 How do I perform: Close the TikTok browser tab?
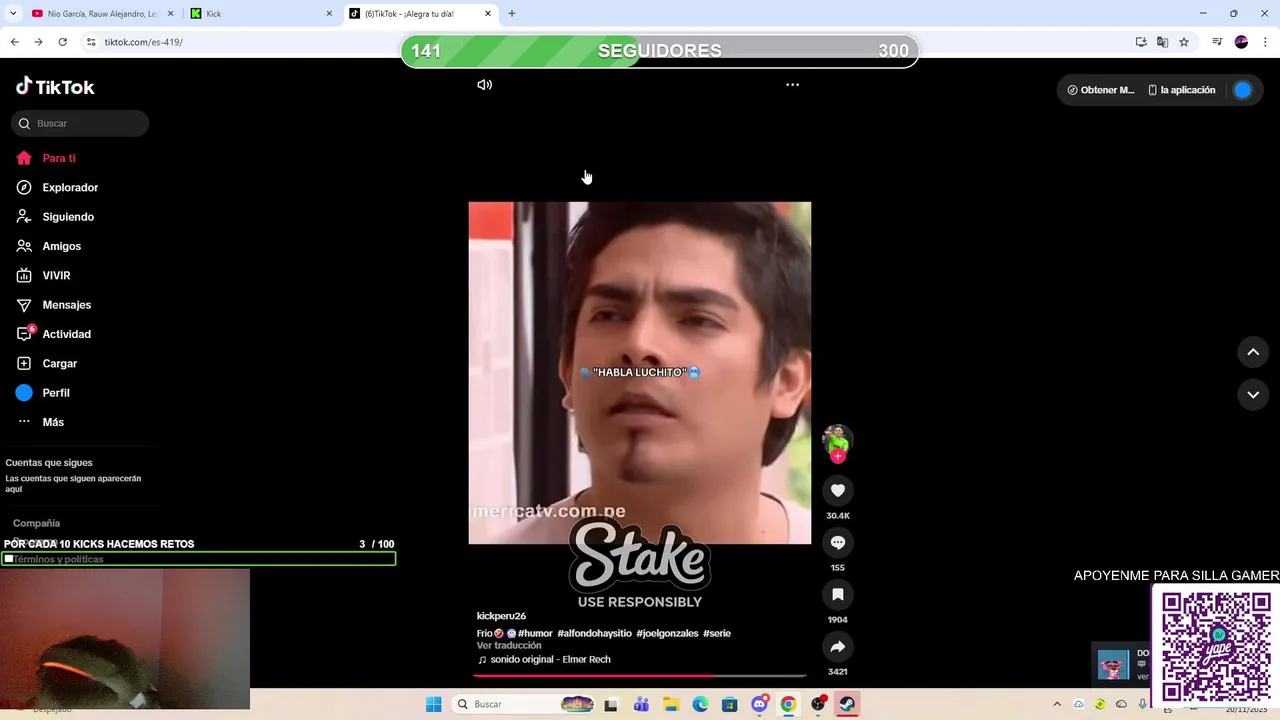point(488,14)
